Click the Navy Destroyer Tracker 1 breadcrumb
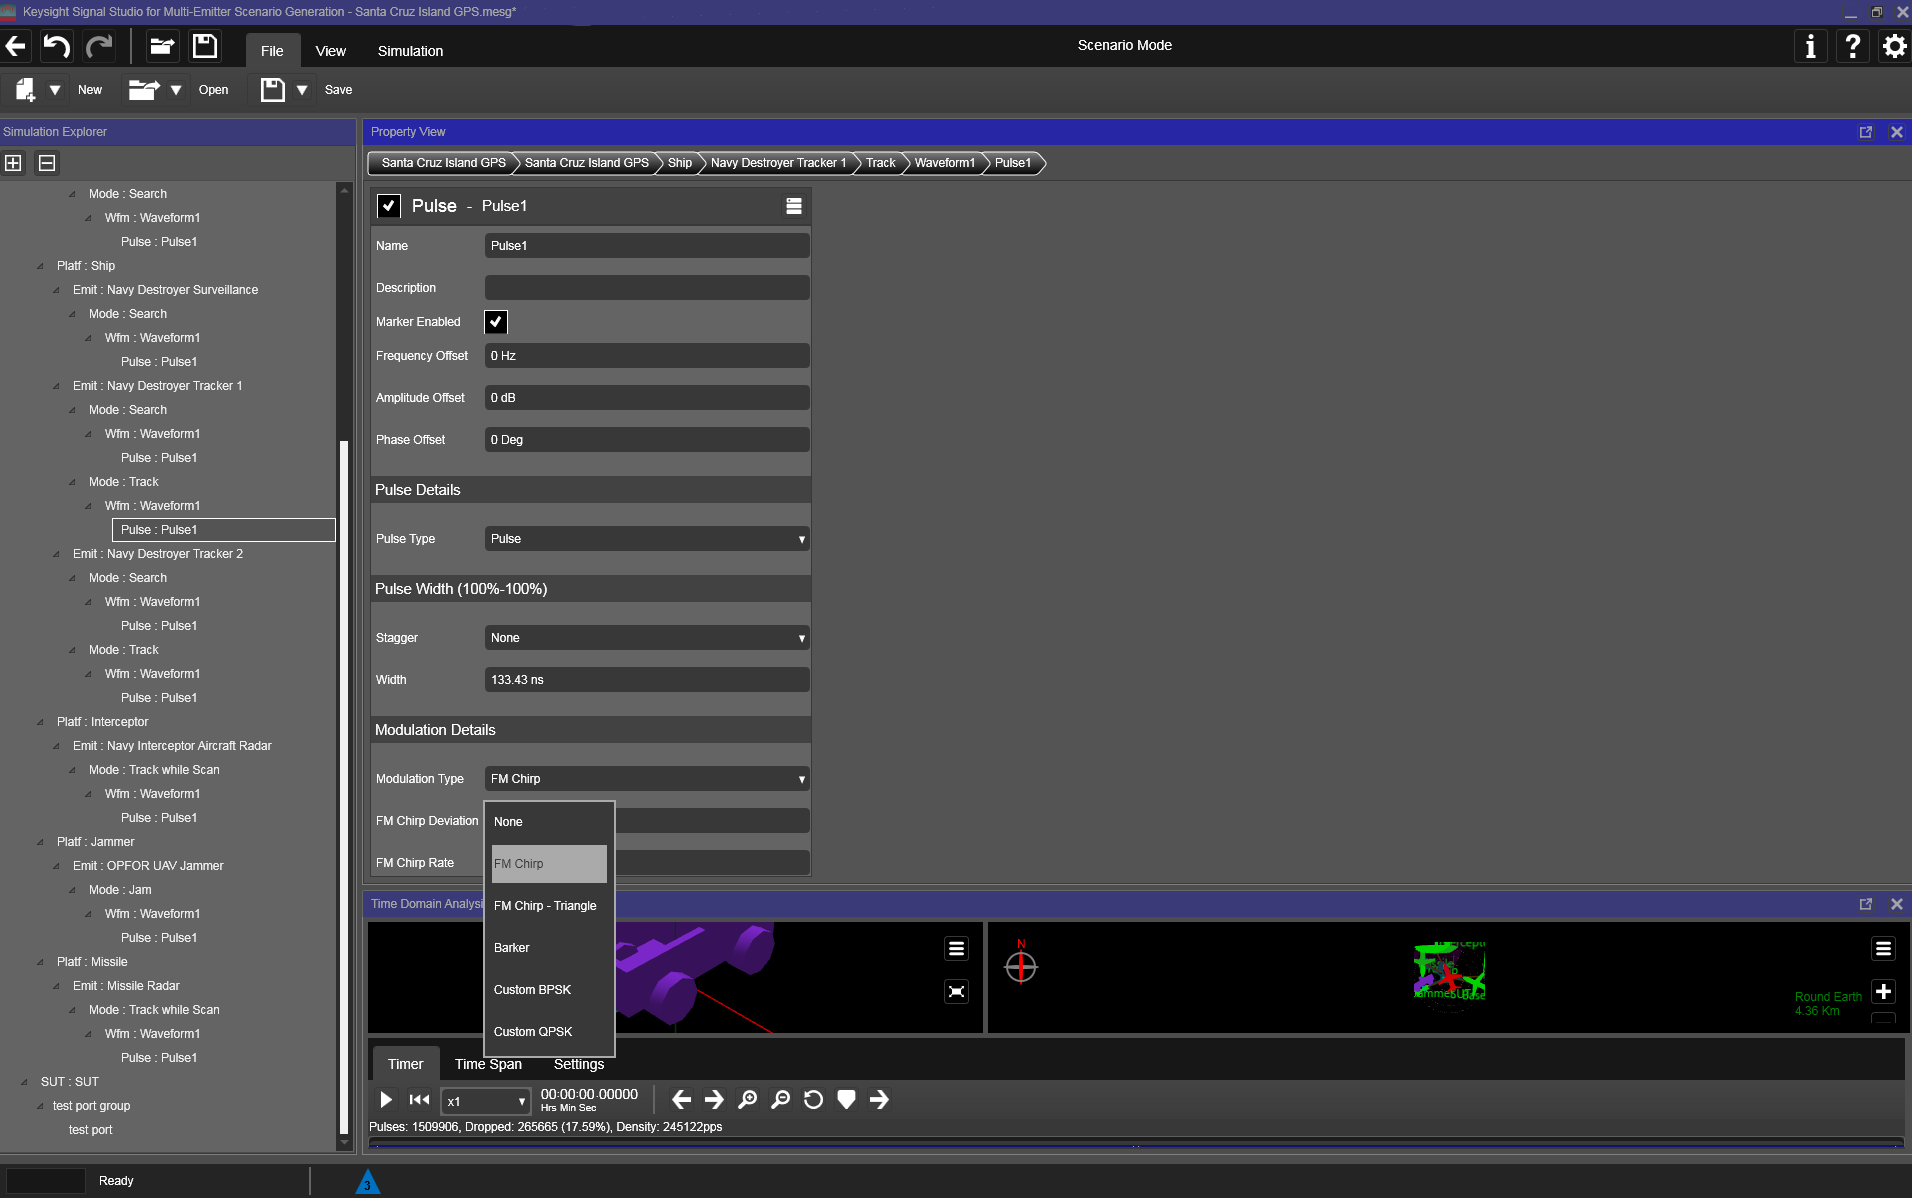This screenshot has height=1198, width=1912. (x=778, y=163)
